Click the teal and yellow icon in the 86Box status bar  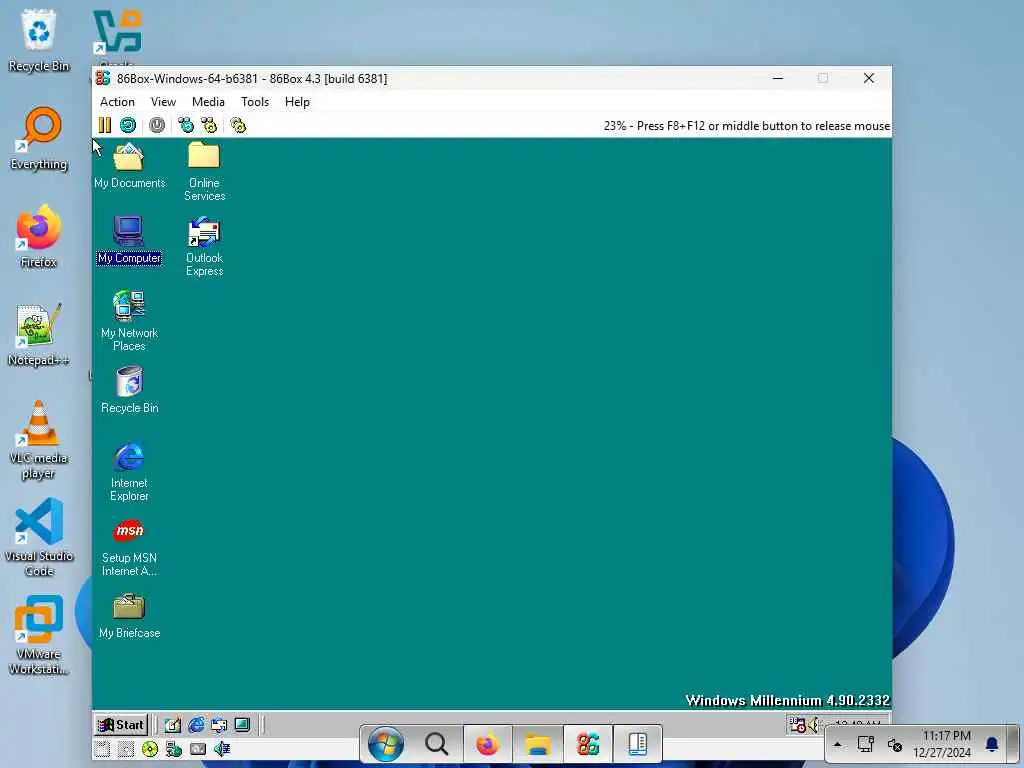pyautogui.click(x=173, y=748)
